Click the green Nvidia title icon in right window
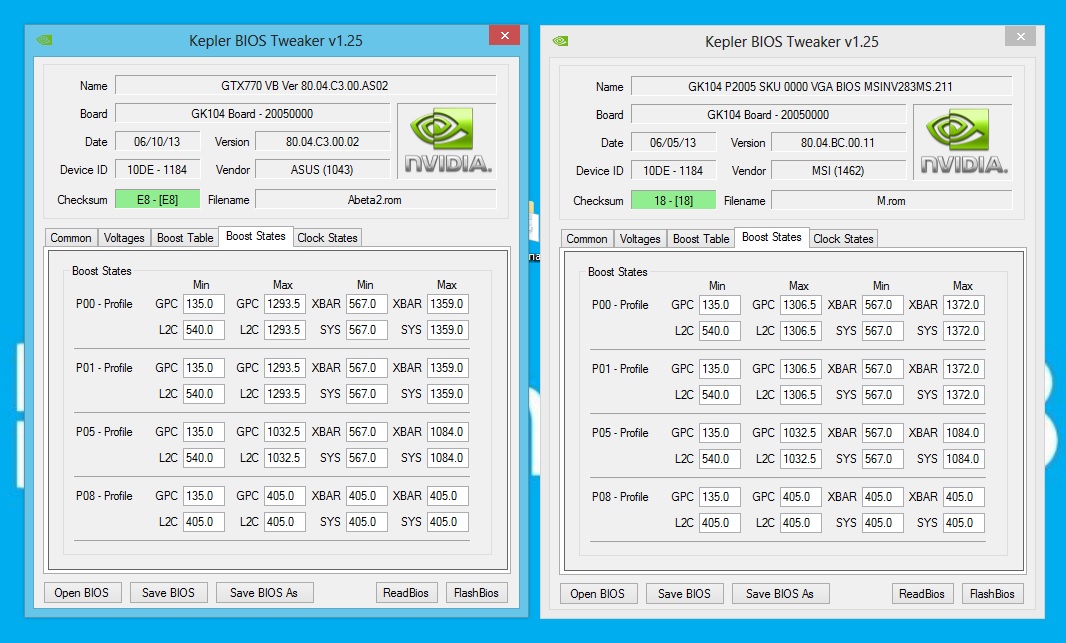The height and width of the screenshot is (643, 1066). [561, 41]
